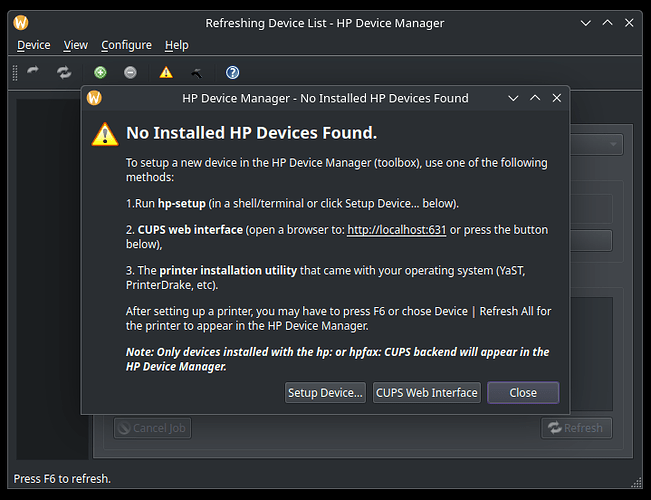651x500 pixels.
Task: Click the refresh devices toolbar icon
Action: pyautogui.click(x=64, y=72)
